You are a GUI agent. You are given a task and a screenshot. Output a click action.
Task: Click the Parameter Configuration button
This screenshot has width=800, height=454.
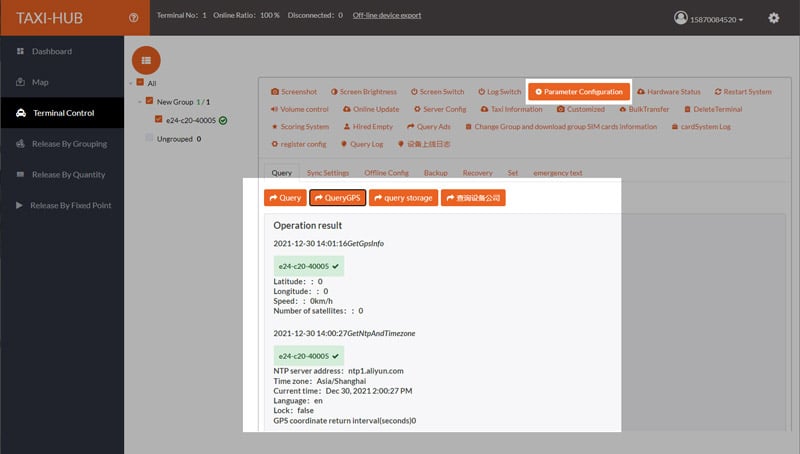tap(579, 92)
